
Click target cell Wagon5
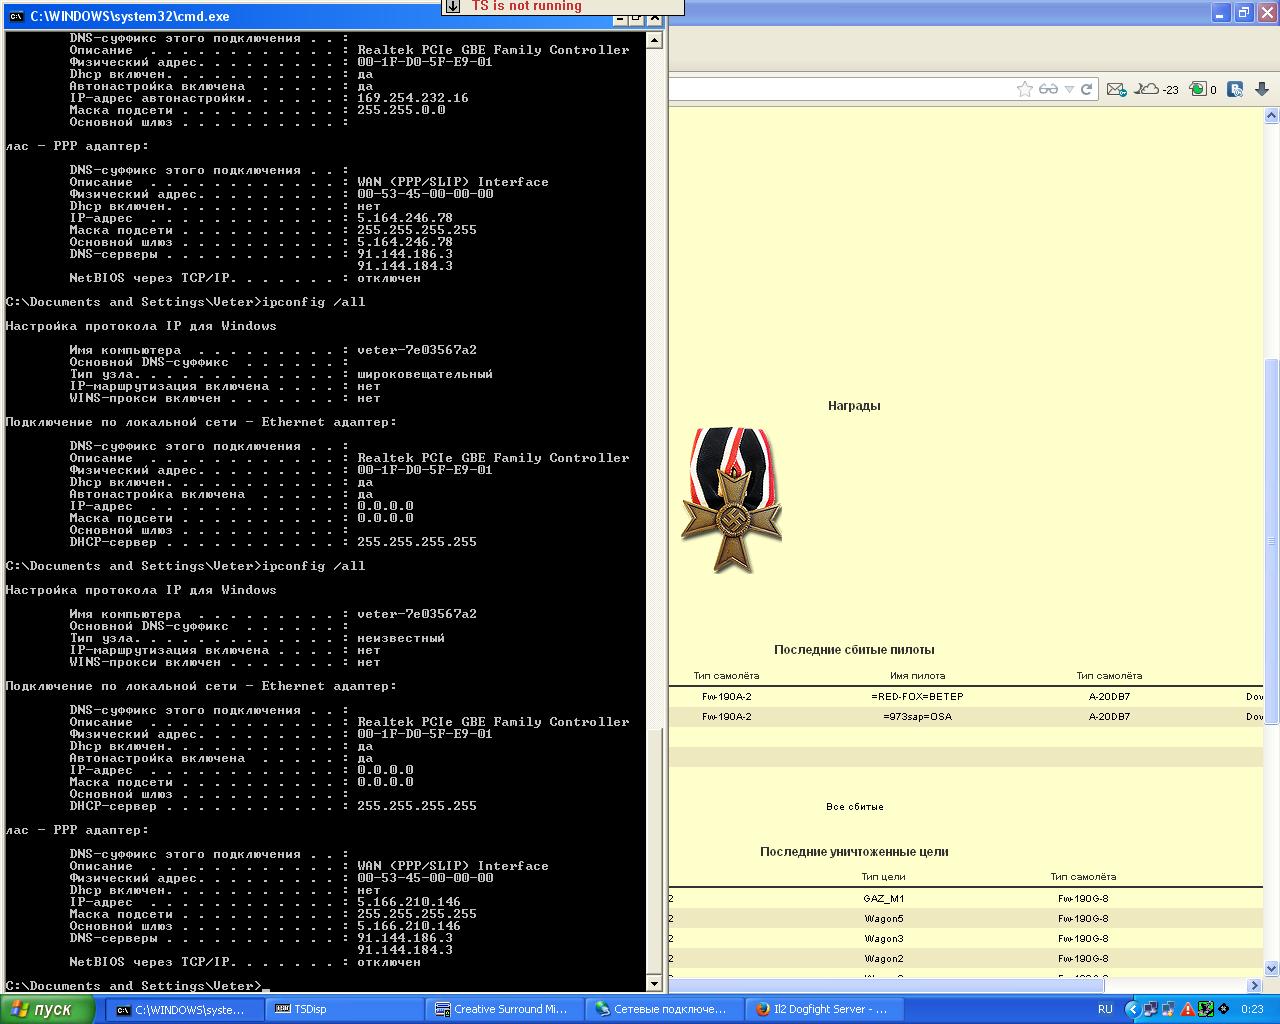[884, 918]
